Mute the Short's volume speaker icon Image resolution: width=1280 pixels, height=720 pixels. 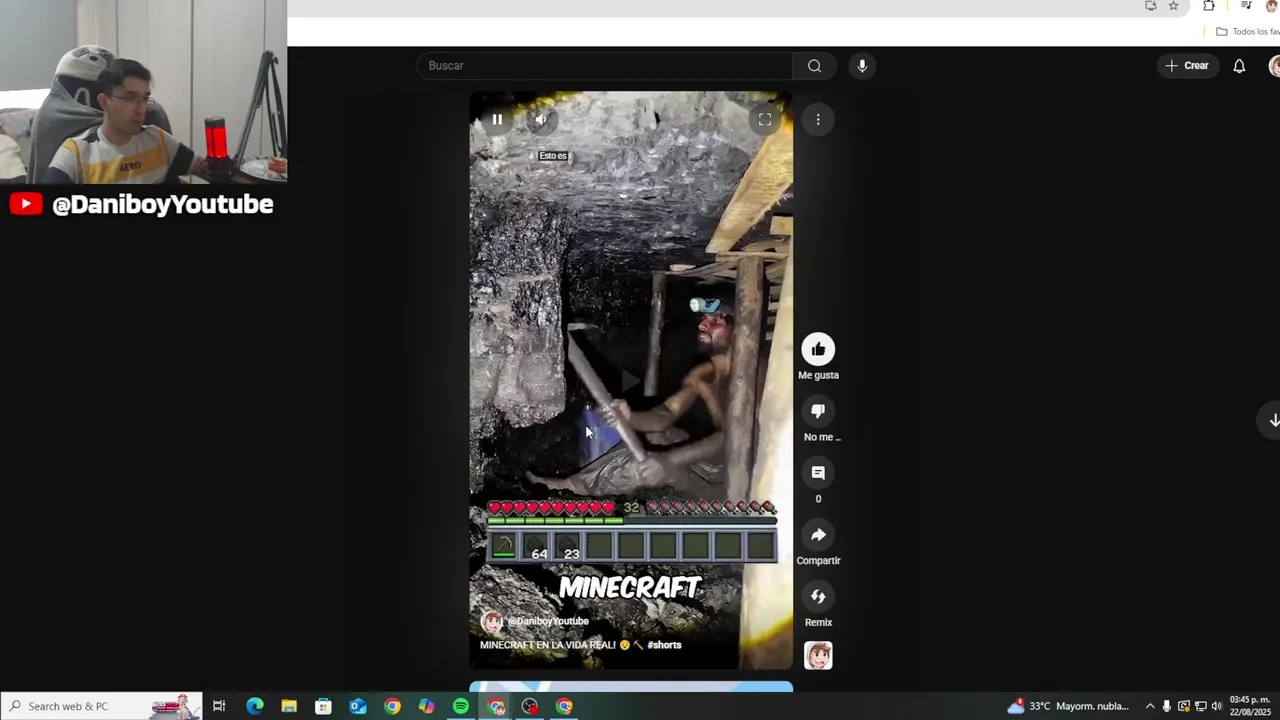pyautogui.click(x=541, y=120)
